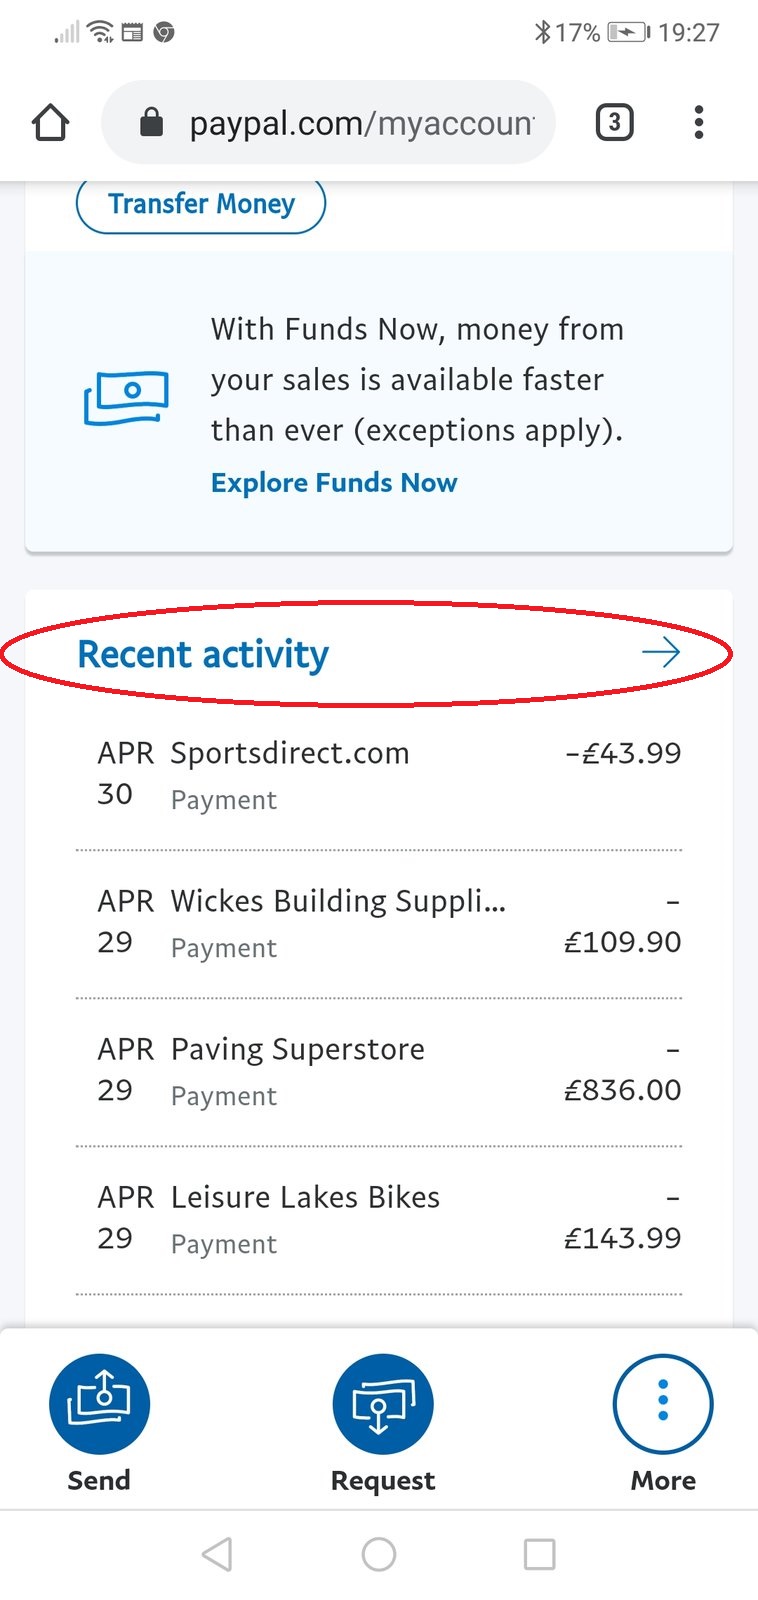
Task: Open the Sportsdirect.com payment entry
Action: (378, 775)
